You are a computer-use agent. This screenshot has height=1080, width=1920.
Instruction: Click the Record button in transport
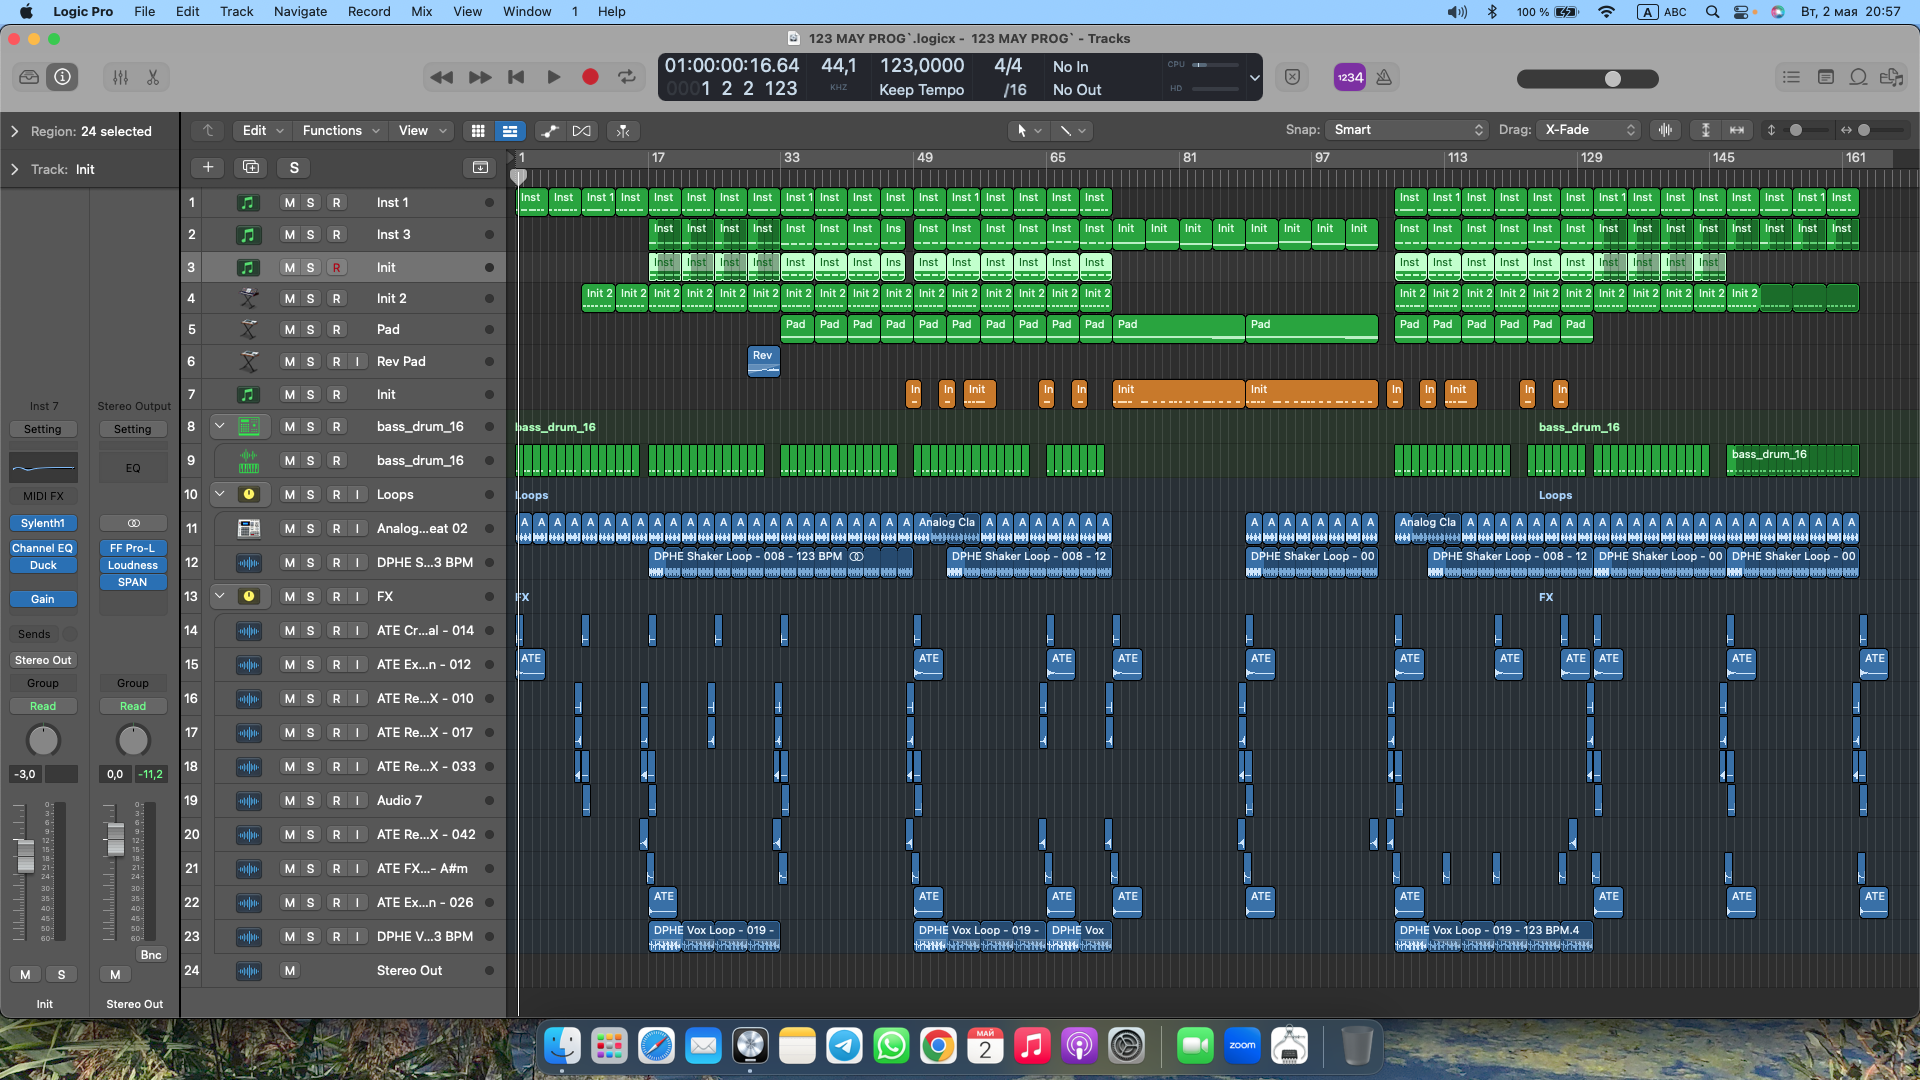tap(590, 77)
